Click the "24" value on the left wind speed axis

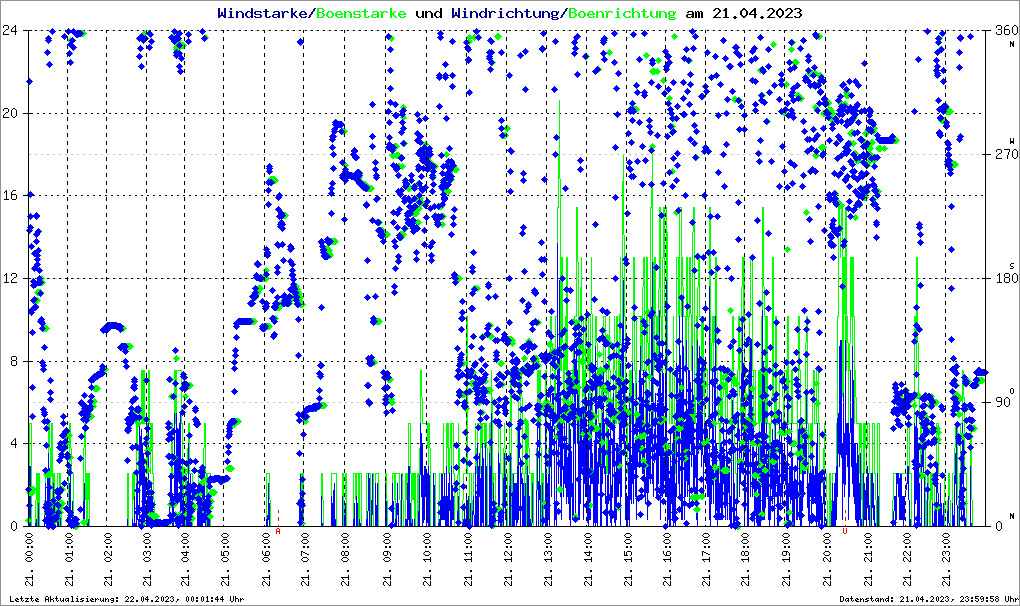(12, 30)
